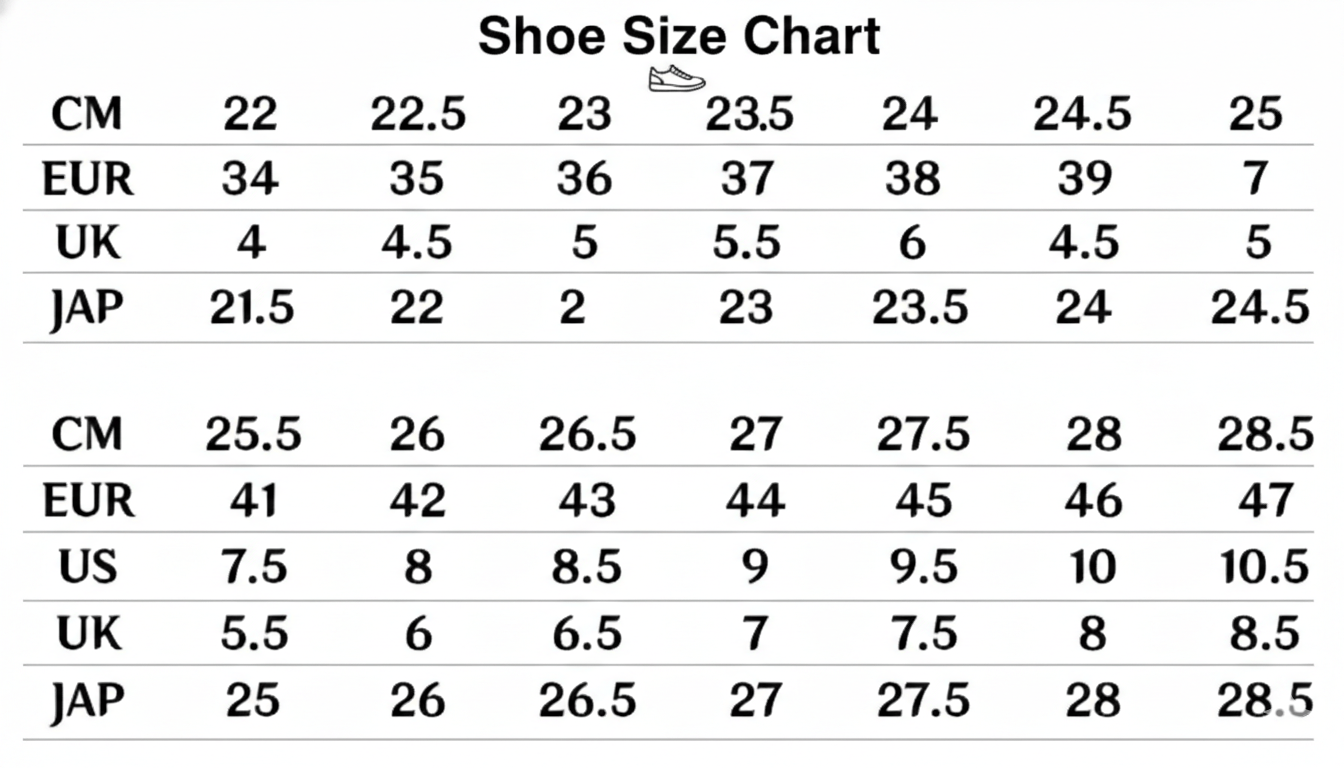Choose EUR size 47
1344x768 pixels.
click(x=1265, y=500)
